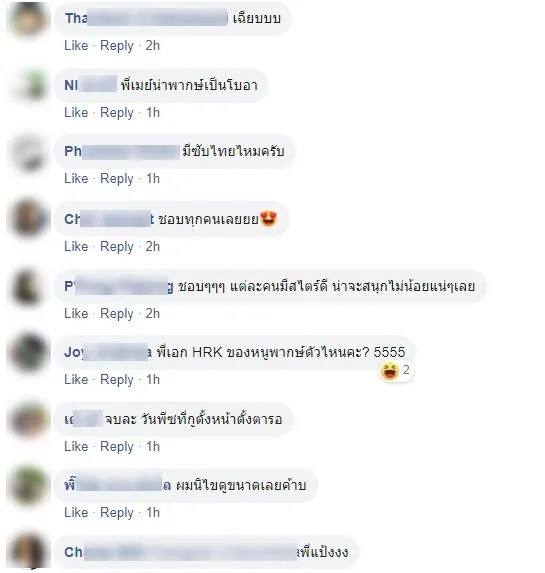
Task: Reply to the comment เฉียบบบบ
Action: coord(117,46)
